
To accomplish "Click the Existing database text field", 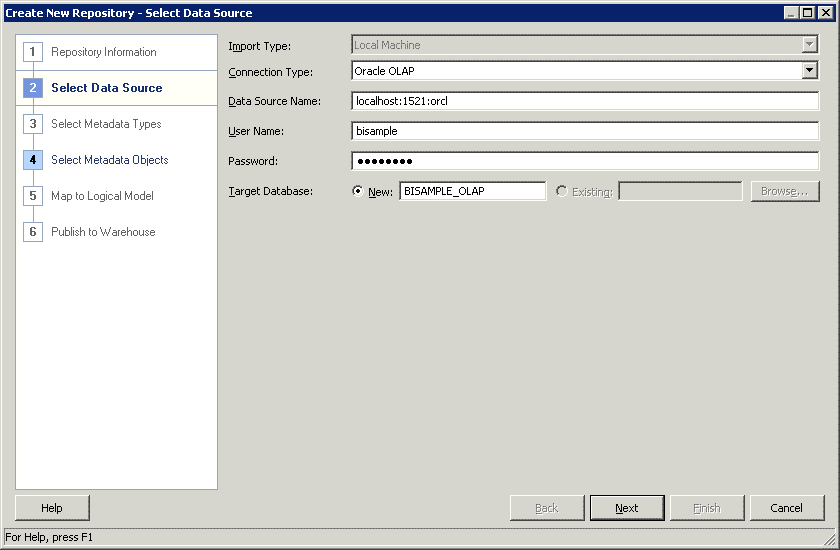I will point(680,191).
